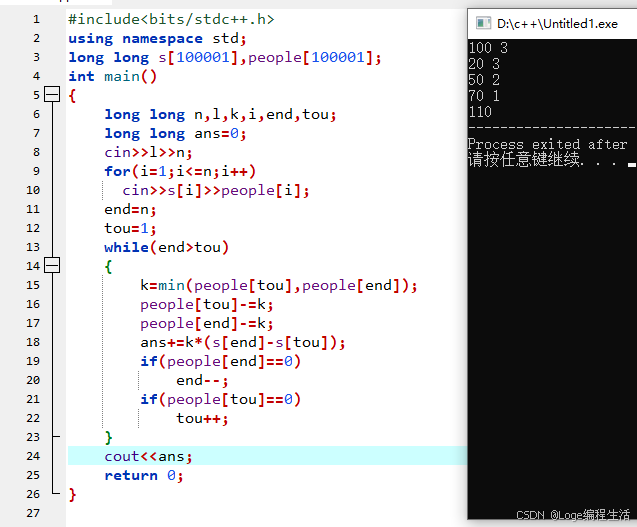Select line number 27 in the gutter
The height and width of the screenshot is (527, 637).
(x=33, y=513)
